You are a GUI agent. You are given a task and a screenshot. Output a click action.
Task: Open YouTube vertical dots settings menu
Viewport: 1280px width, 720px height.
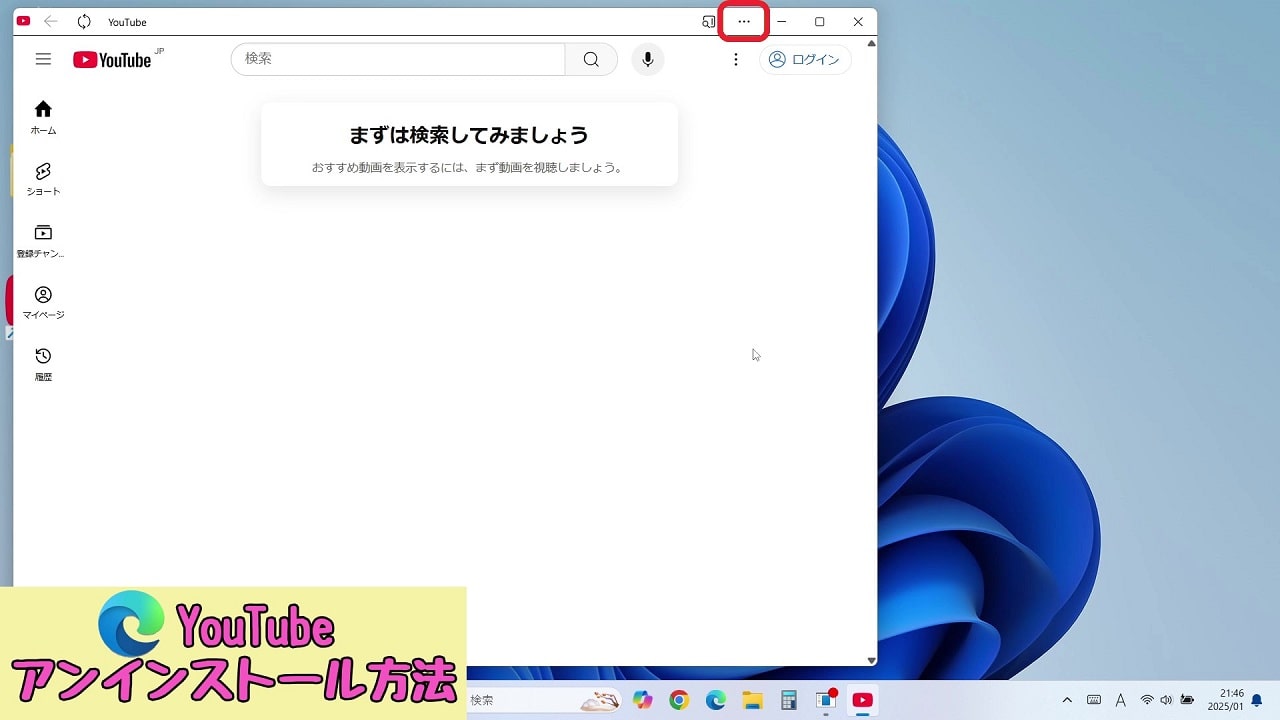pyautogui.click(x=736, y=59)
